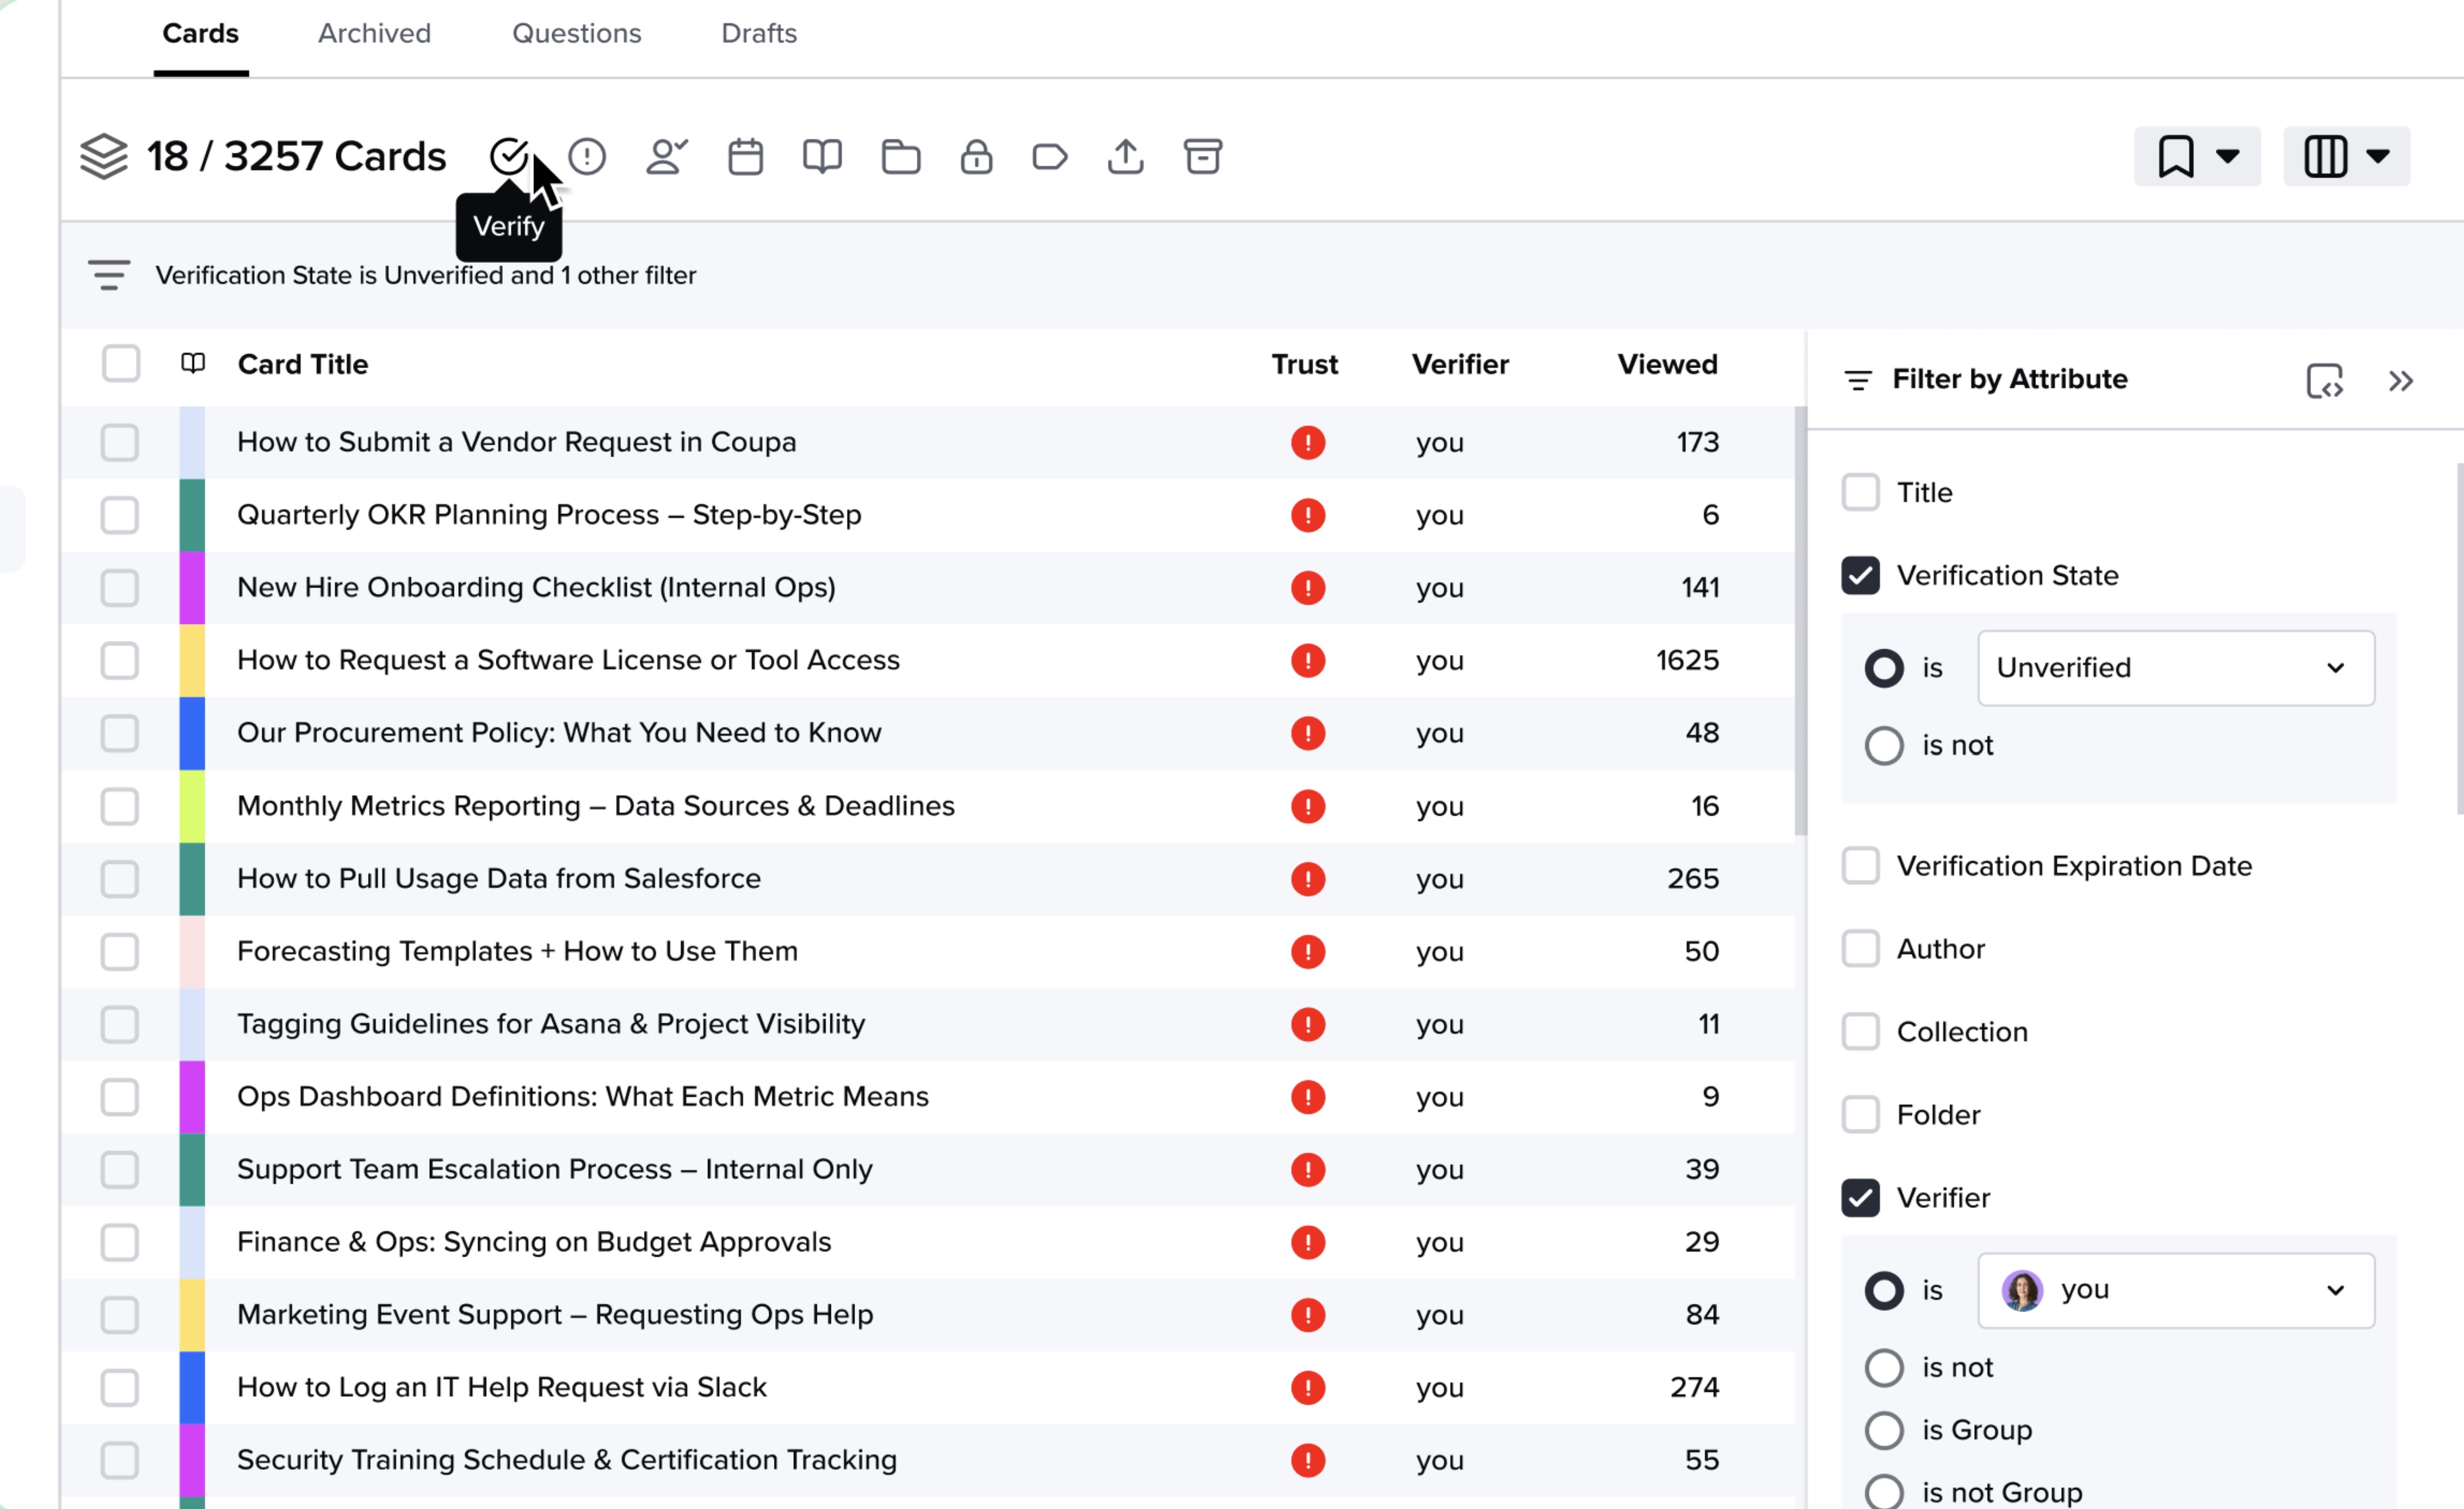2464x1509 pixels.
Task: Check the Author filter checkbox
Action: coord(1860,948)
